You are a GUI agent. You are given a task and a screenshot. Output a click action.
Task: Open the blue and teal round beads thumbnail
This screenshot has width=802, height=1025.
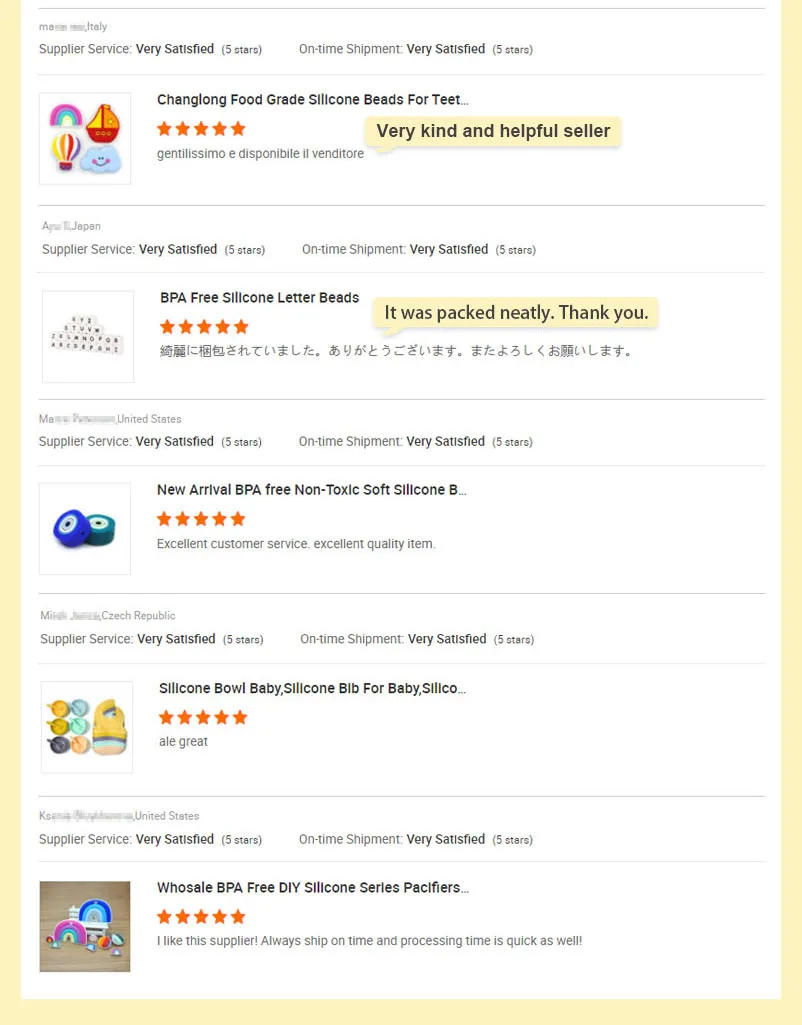[x=85, y=529]
